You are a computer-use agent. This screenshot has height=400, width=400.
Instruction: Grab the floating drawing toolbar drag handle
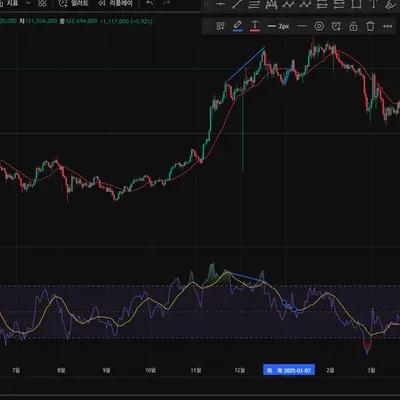[207, 26]
